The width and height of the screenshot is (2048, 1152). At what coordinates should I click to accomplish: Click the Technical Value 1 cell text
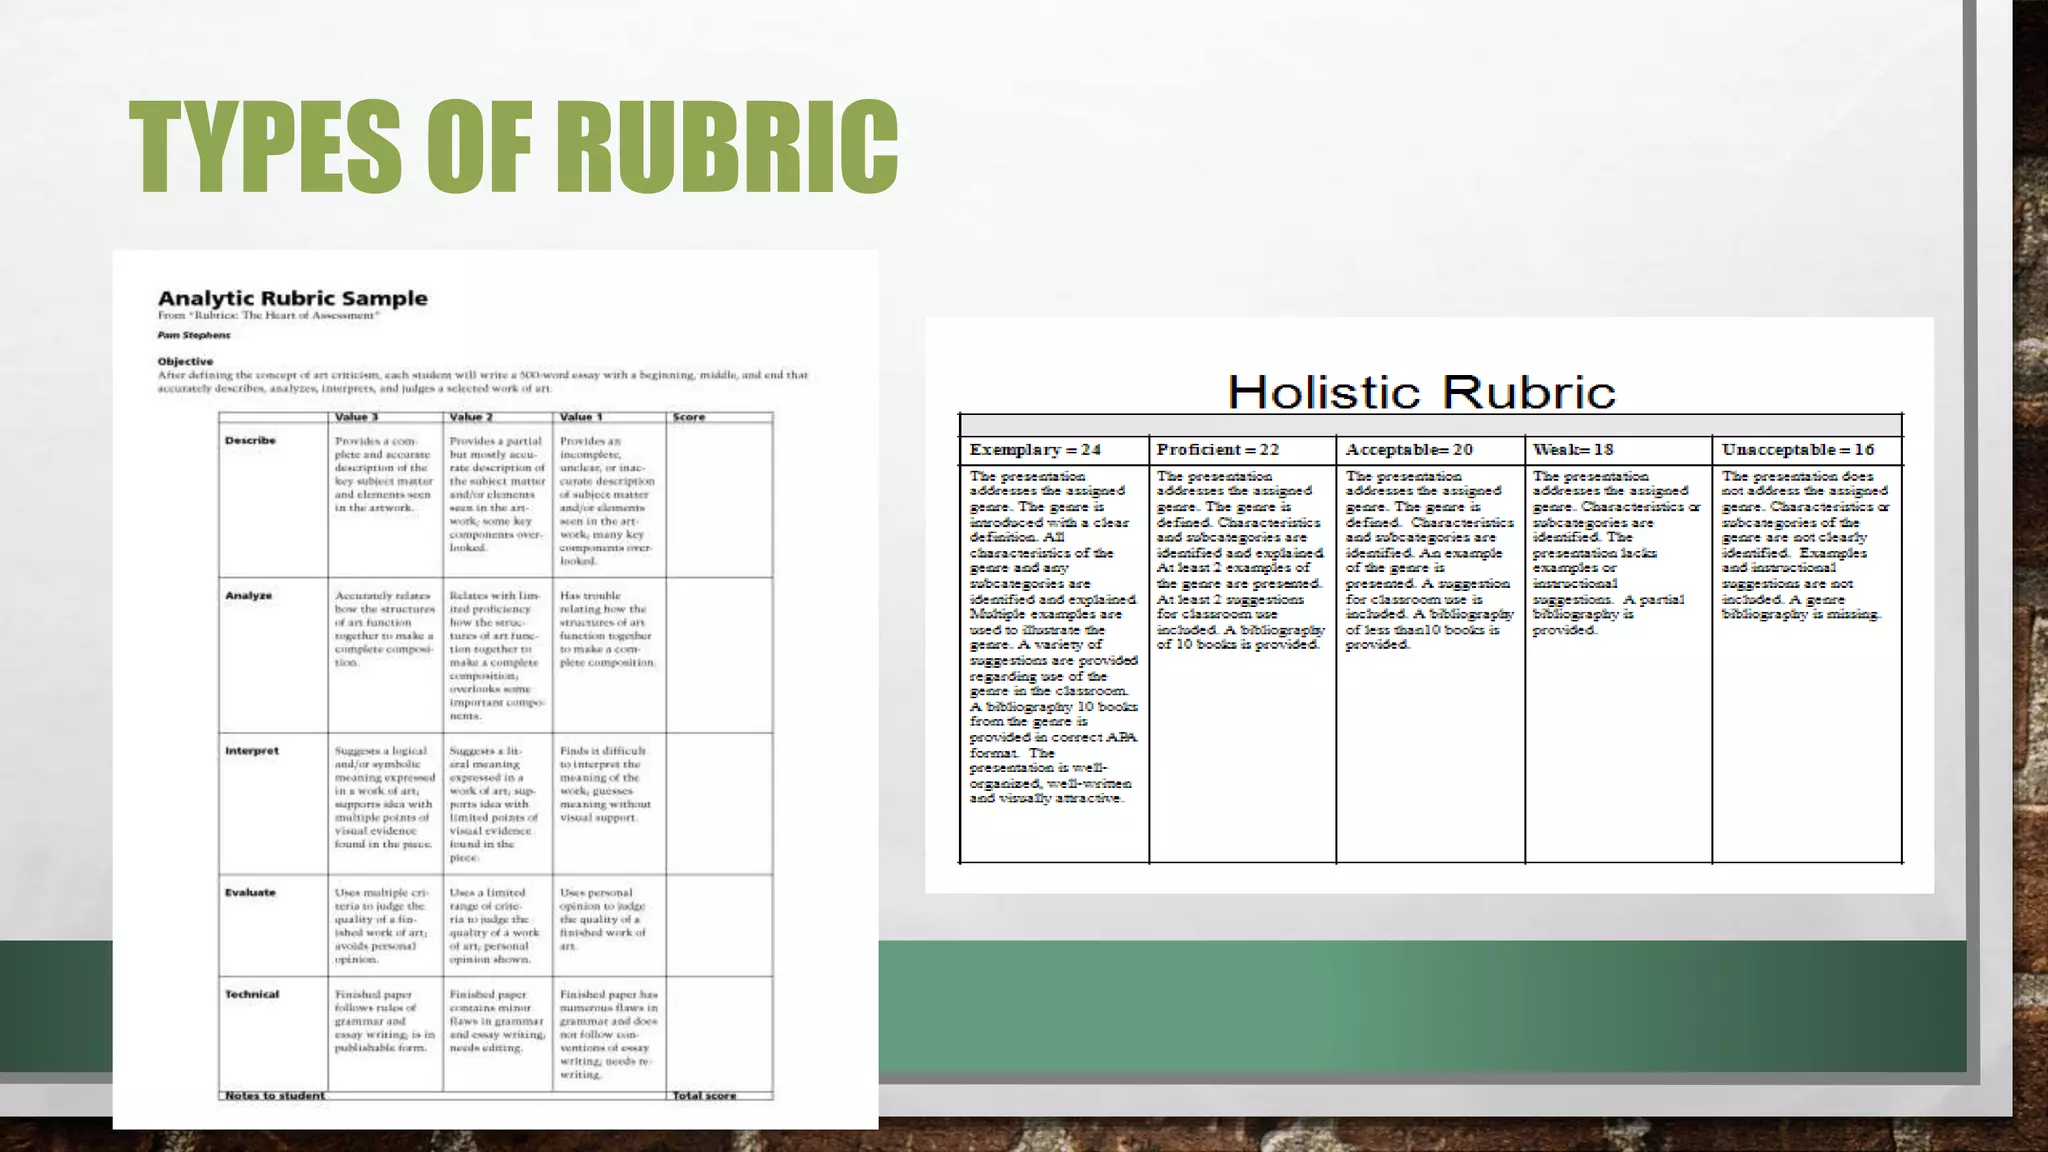pos(609,1034)
